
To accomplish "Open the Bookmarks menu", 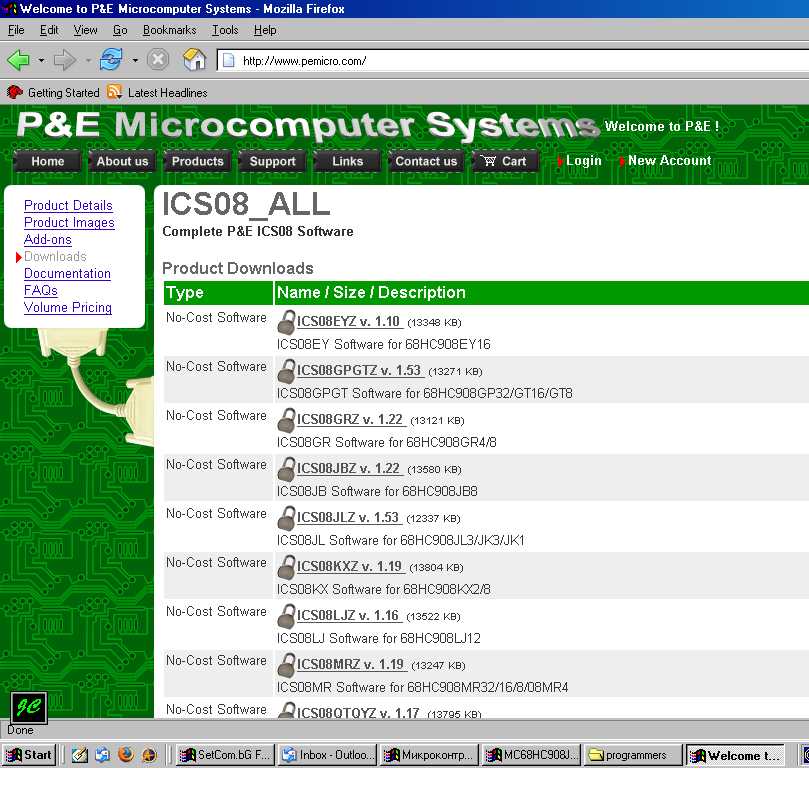I will pyautogui.click(x=169, y=30).
